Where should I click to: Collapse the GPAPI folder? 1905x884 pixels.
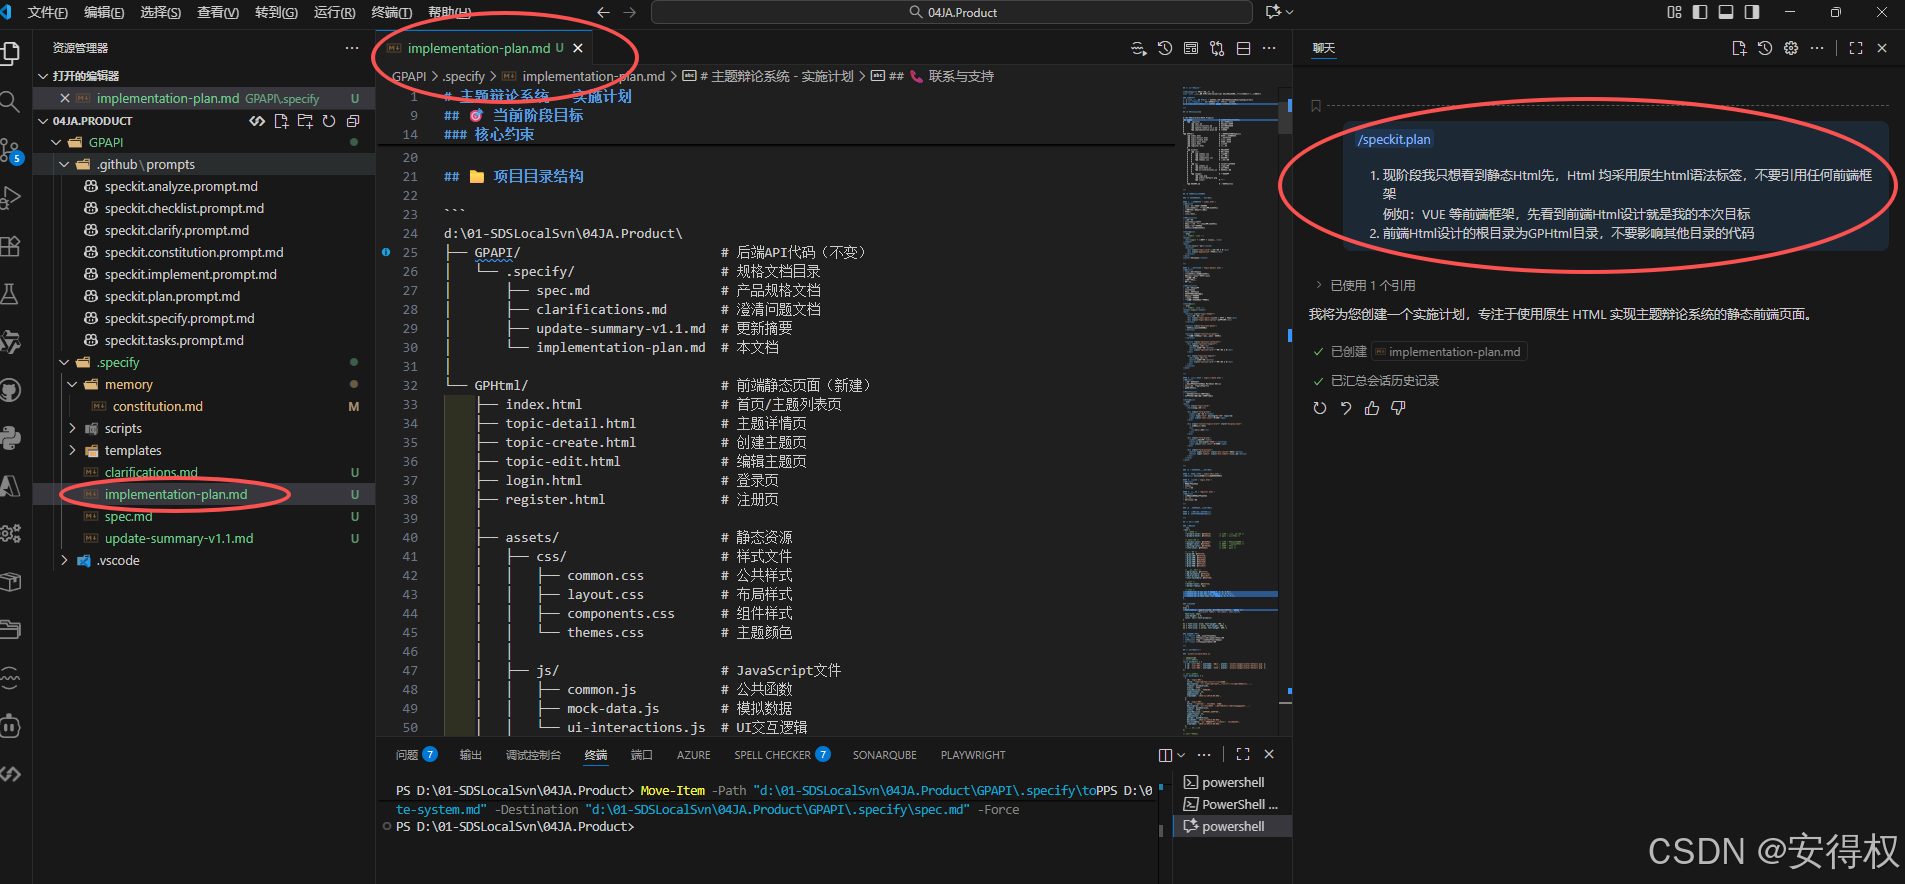click(57, 143)
